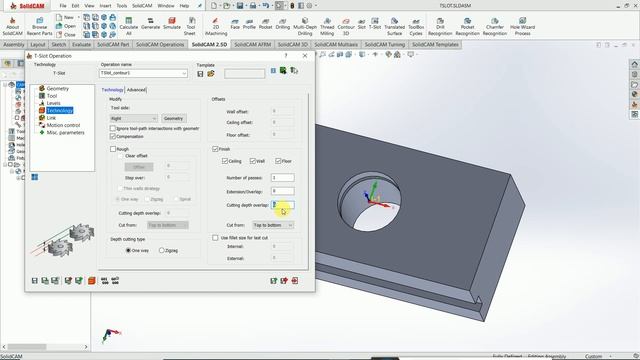
Task: Click Save template icon in dialog
Action: click(200, 74)
